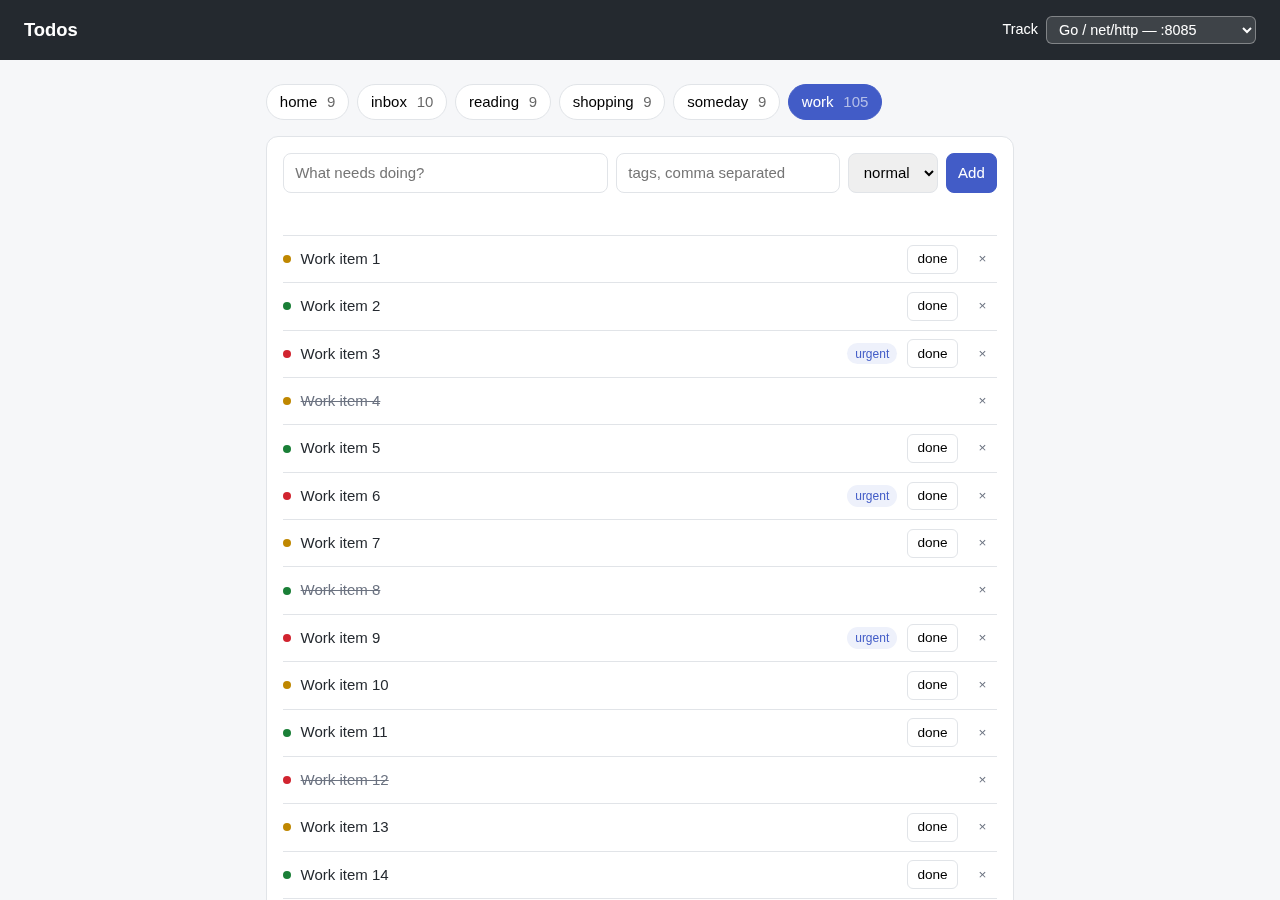The width and height of the screenshot is (1280, 900).
Task: Mark Work item 9 as done
Action: (x=932, y=638)
